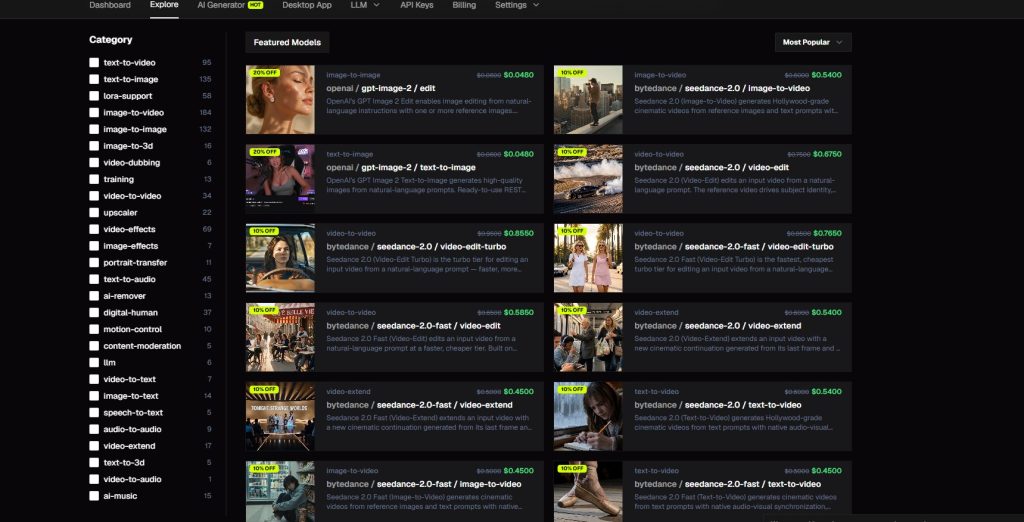The width and height of the screenshot is (1024, 522).
Task: Expand the LLM menu in navigation
Action: (365, 5)
